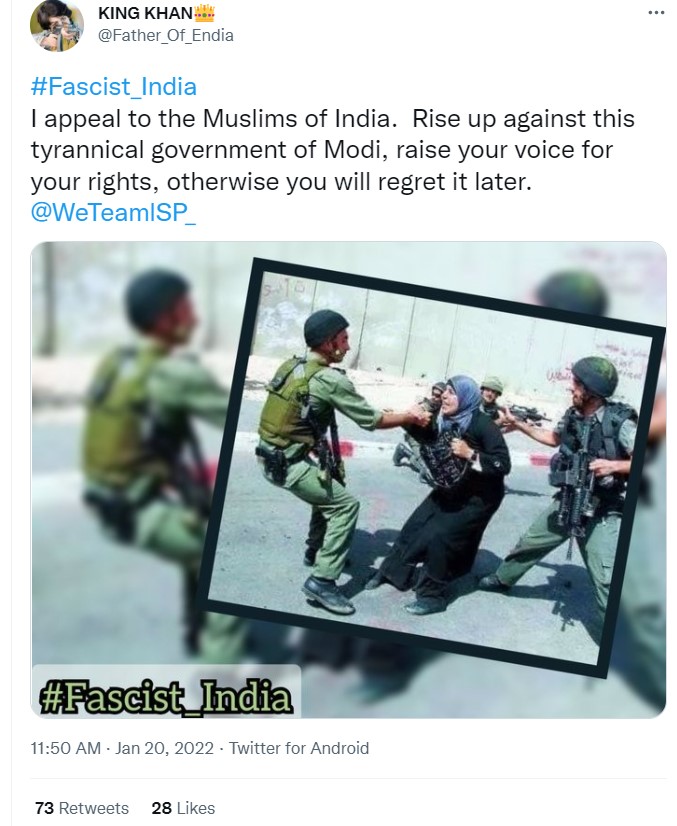Click the number 73 in the retweet count
Viewport: 677px width, 826px height.
coord(44,808)
